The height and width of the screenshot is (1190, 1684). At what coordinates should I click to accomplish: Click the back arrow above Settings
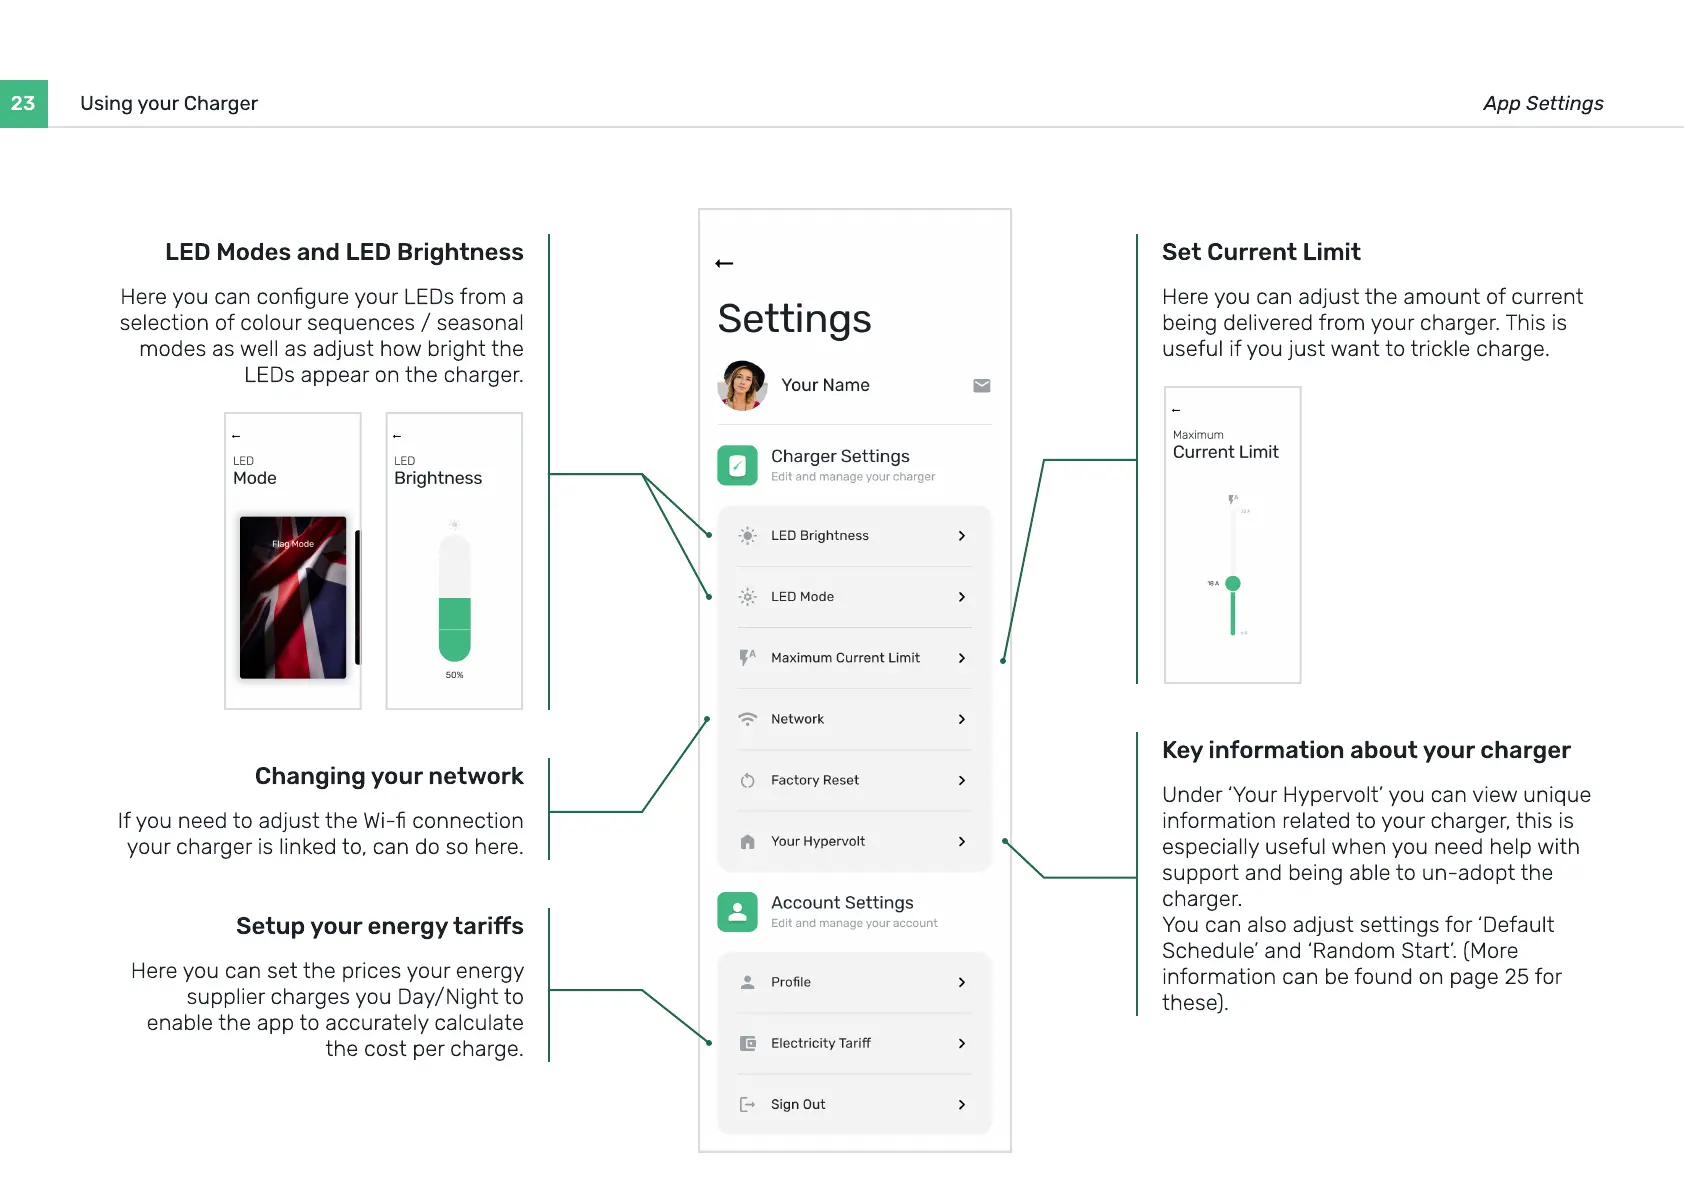point(725,263)
